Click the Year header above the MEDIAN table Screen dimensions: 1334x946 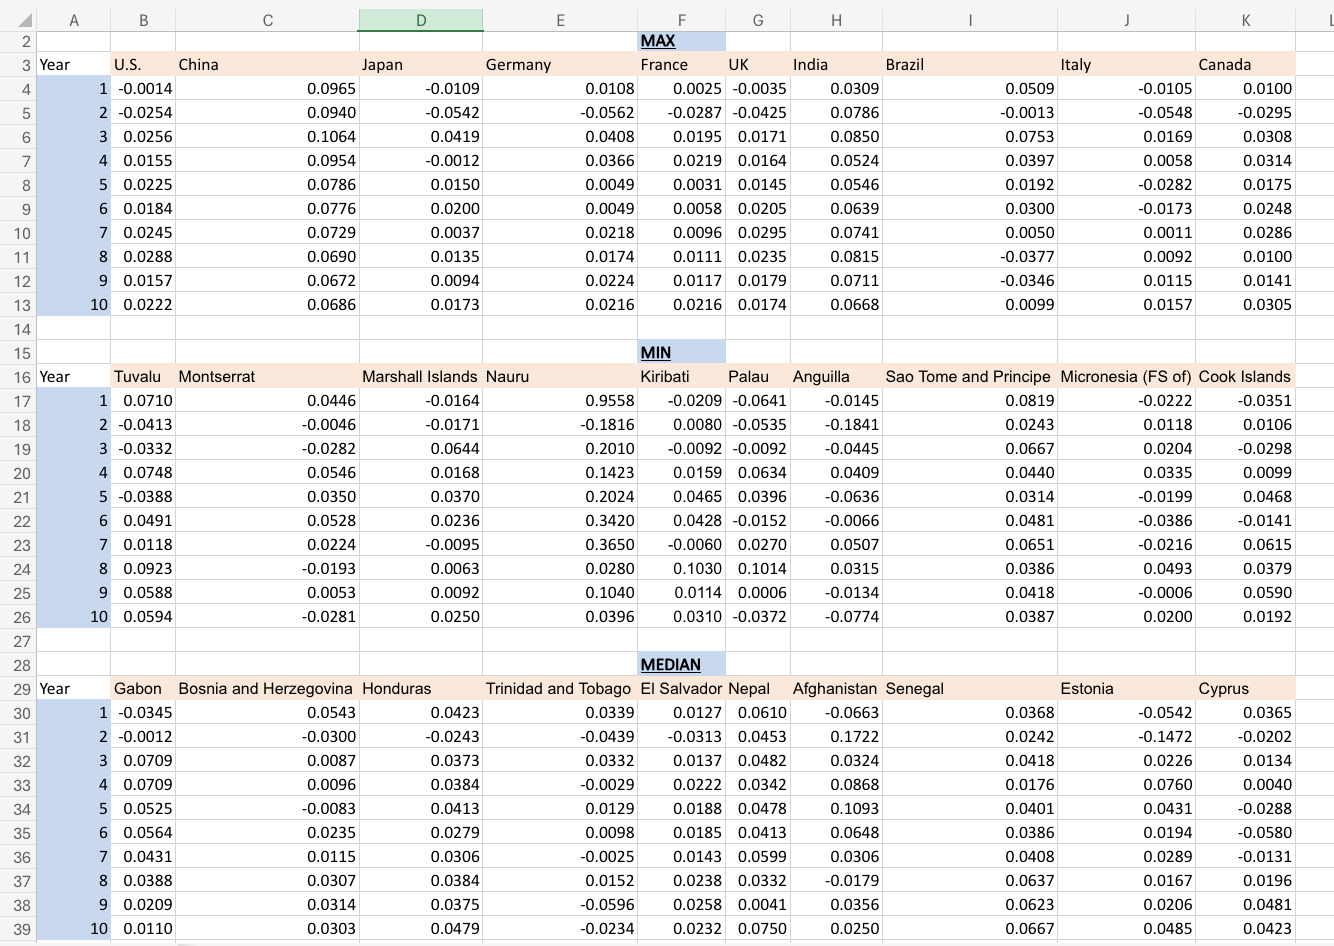tap(74, 688)
